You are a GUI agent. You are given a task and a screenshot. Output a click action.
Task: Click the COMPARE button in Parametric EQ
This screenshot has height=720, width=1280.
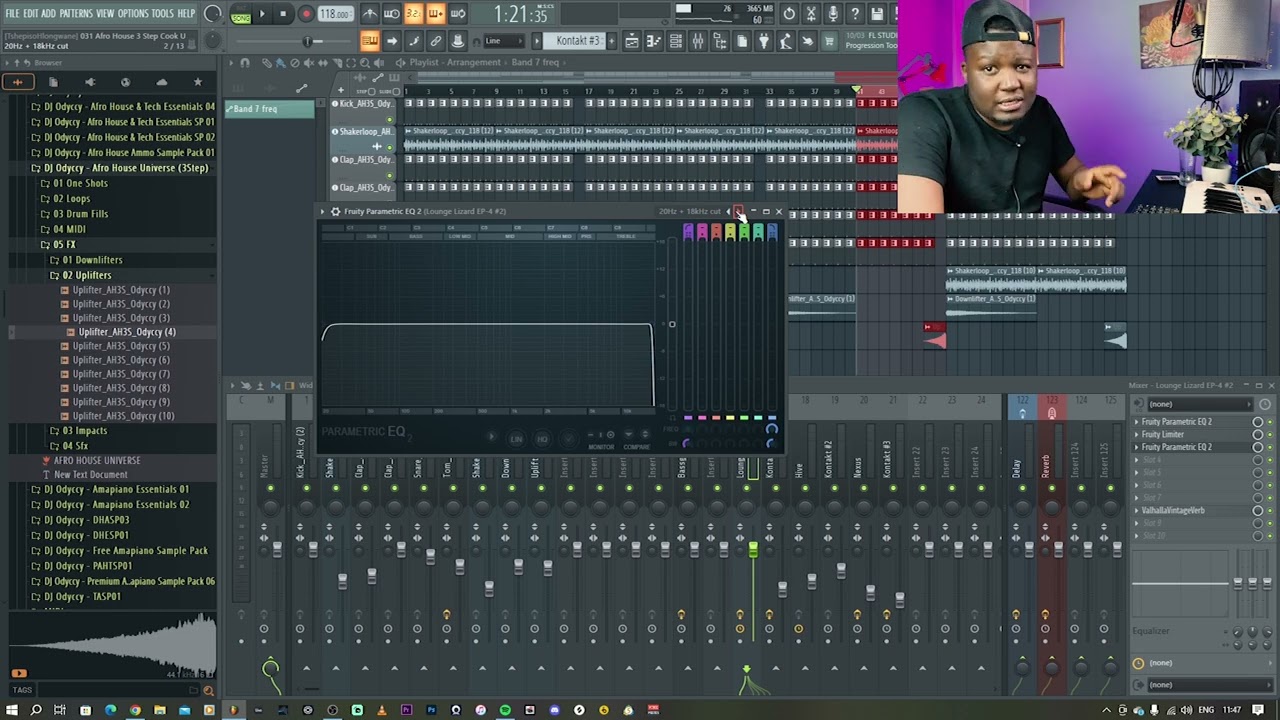point(637,447)
